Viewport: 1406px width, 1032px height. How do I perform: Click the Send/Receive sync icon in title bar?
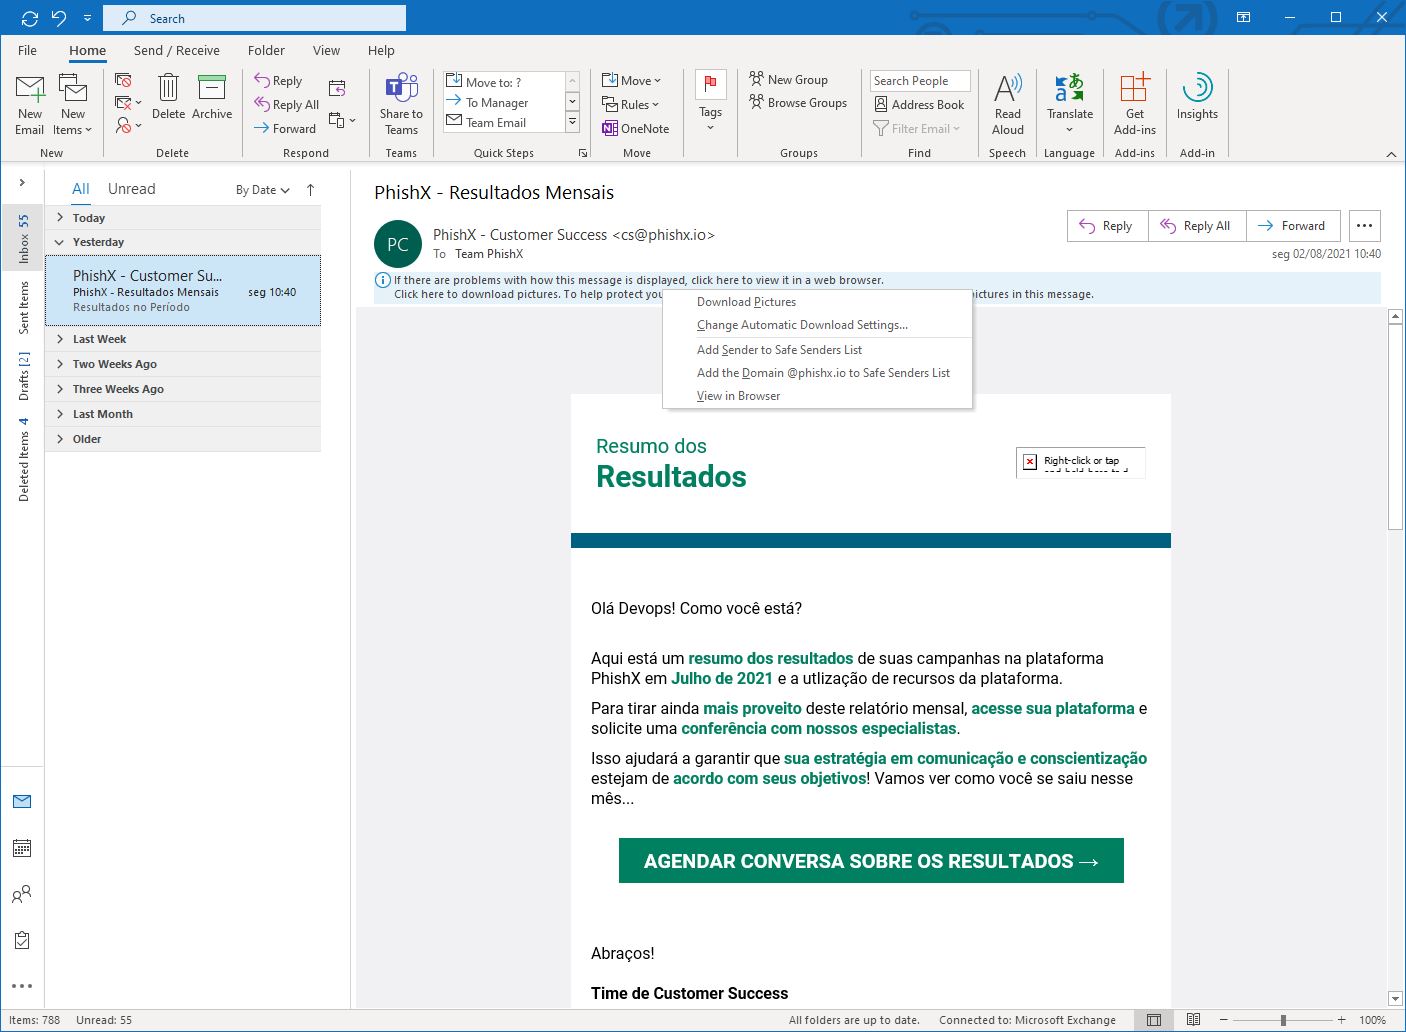pos(29,18)
